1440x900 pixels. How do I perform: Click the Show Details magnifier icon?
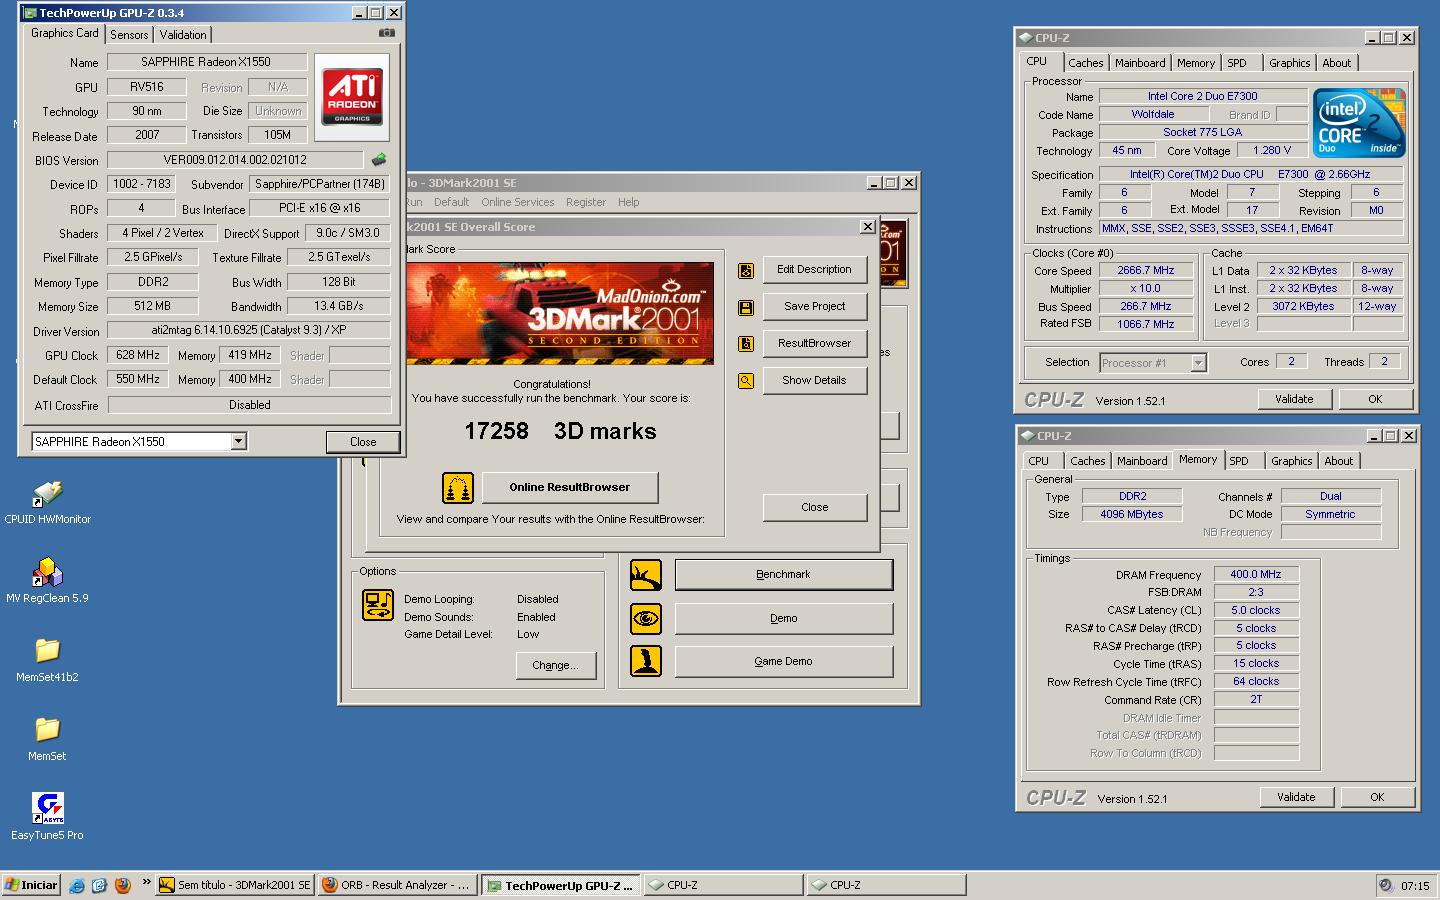[746, 381]
